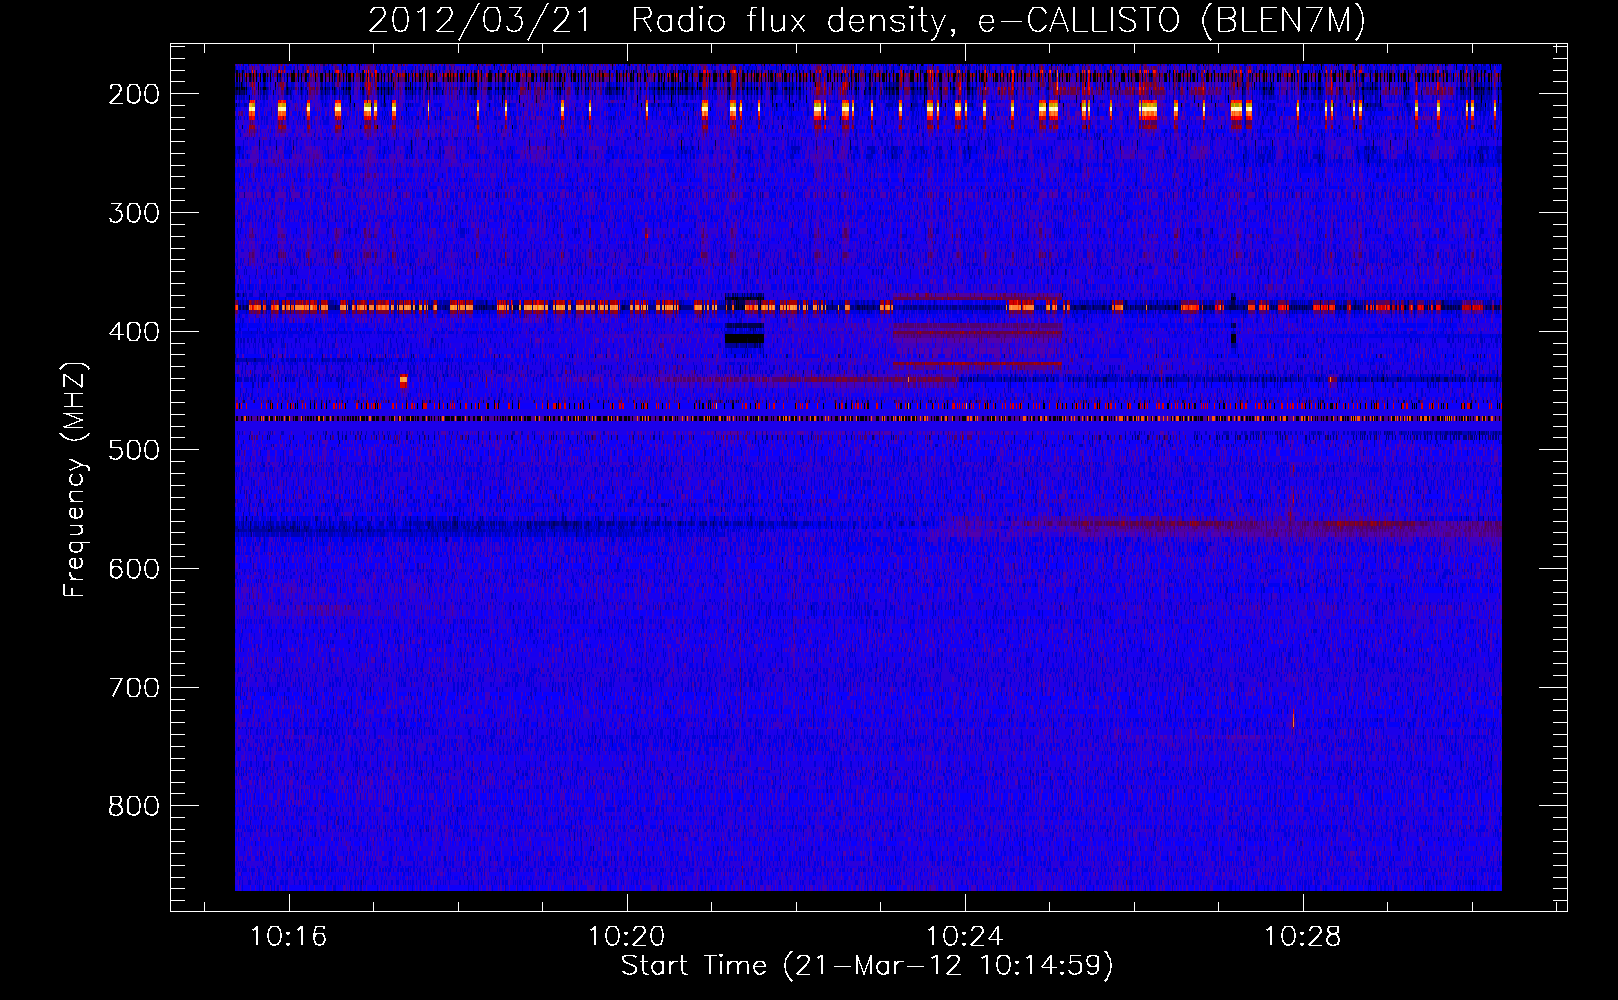
Task: Select the 800 frequency tick label
Action: pyautogui.click(x=133, y=806)
